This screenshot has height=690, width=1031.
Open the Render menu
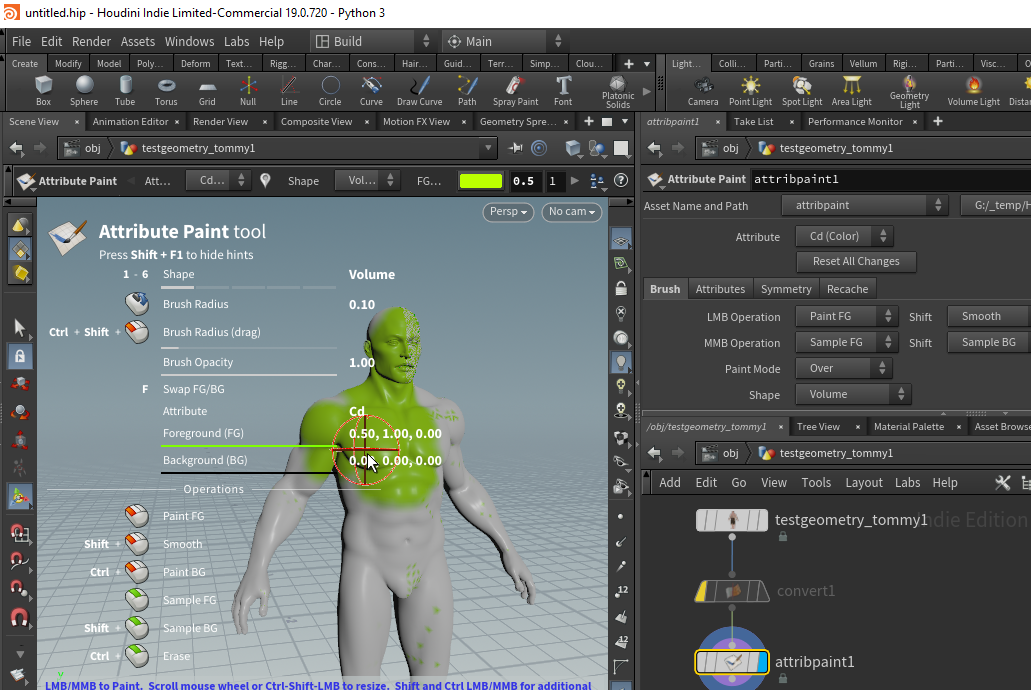(x=91, y=41)
